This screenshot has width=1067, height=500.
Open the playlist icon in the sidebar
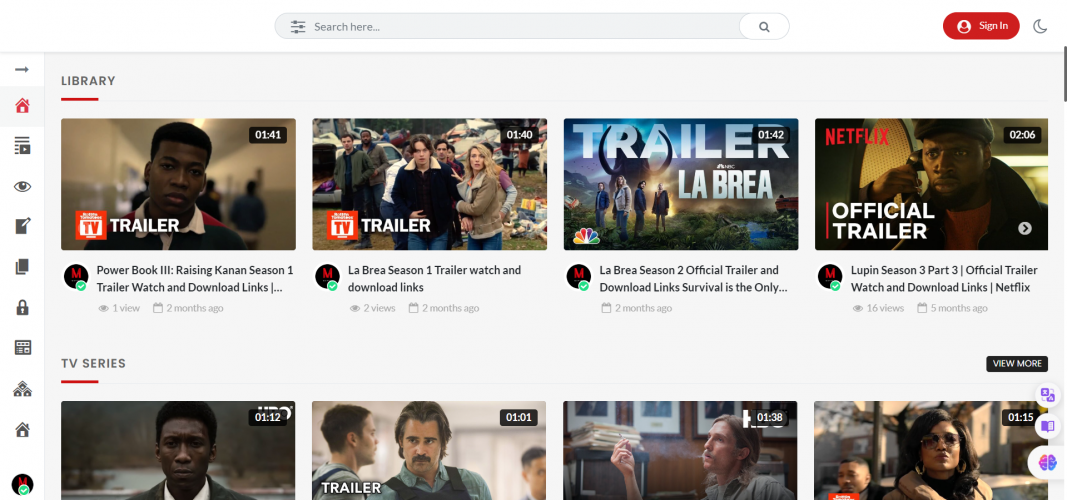point(22,146)
